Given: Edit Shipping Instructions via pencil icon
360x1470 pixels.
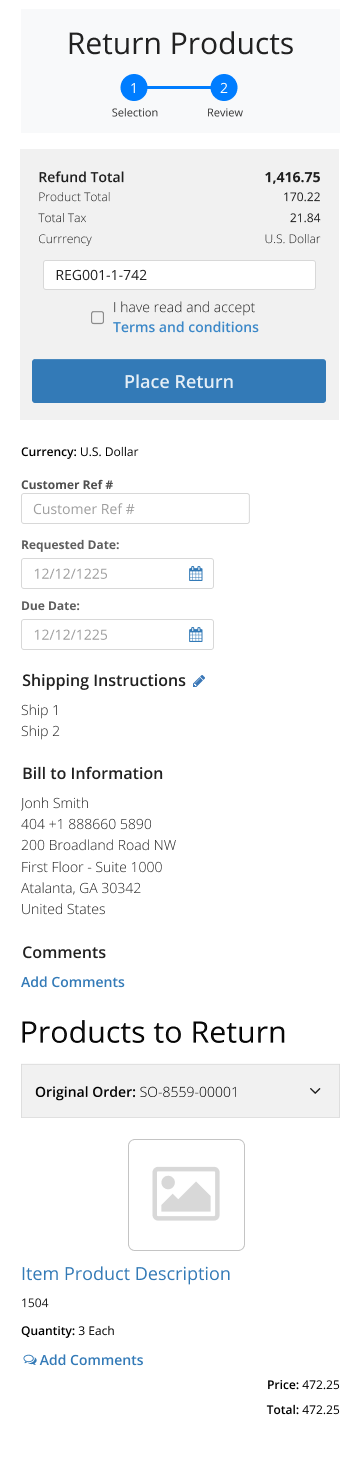Looking at the screenshot, I should (x=199, y=681).
